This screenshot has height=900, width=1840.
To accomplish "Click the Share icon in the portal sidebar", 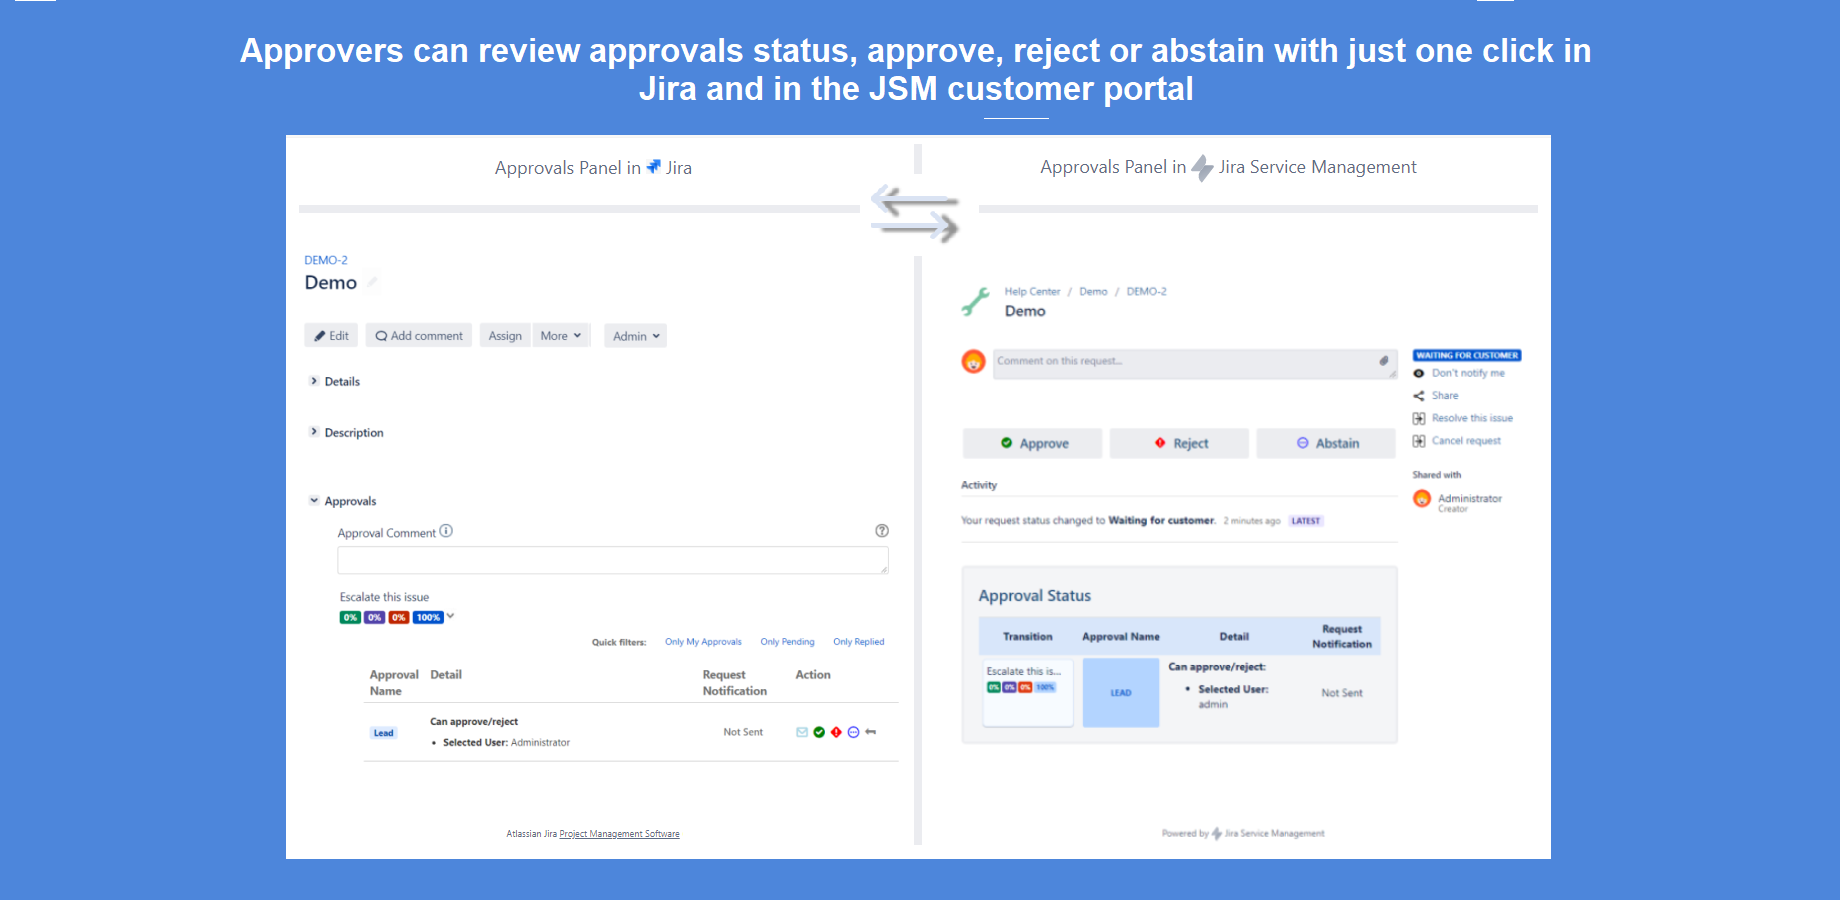I will [1421, 395].
